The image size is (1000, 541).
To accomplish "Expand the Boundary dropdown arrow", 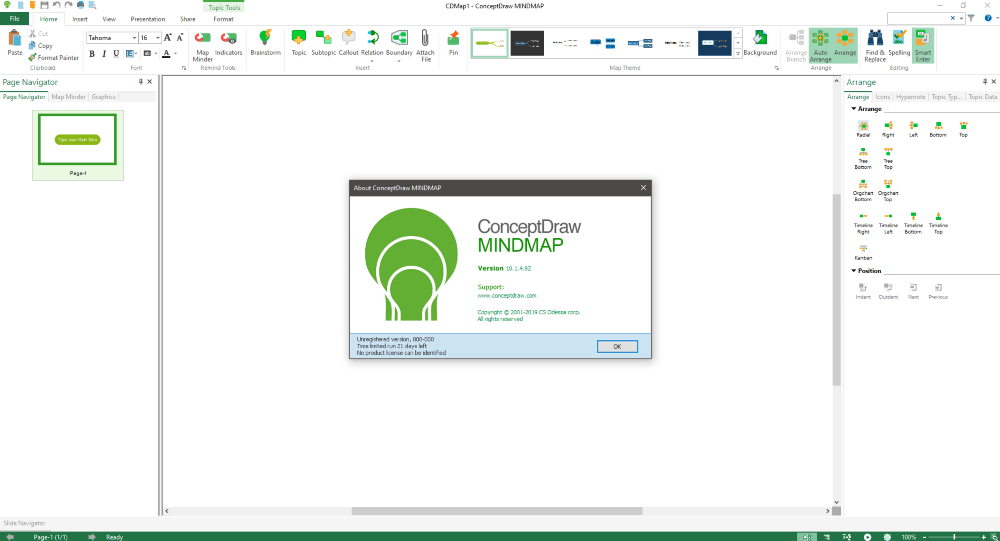I will (x=399, y=61).
